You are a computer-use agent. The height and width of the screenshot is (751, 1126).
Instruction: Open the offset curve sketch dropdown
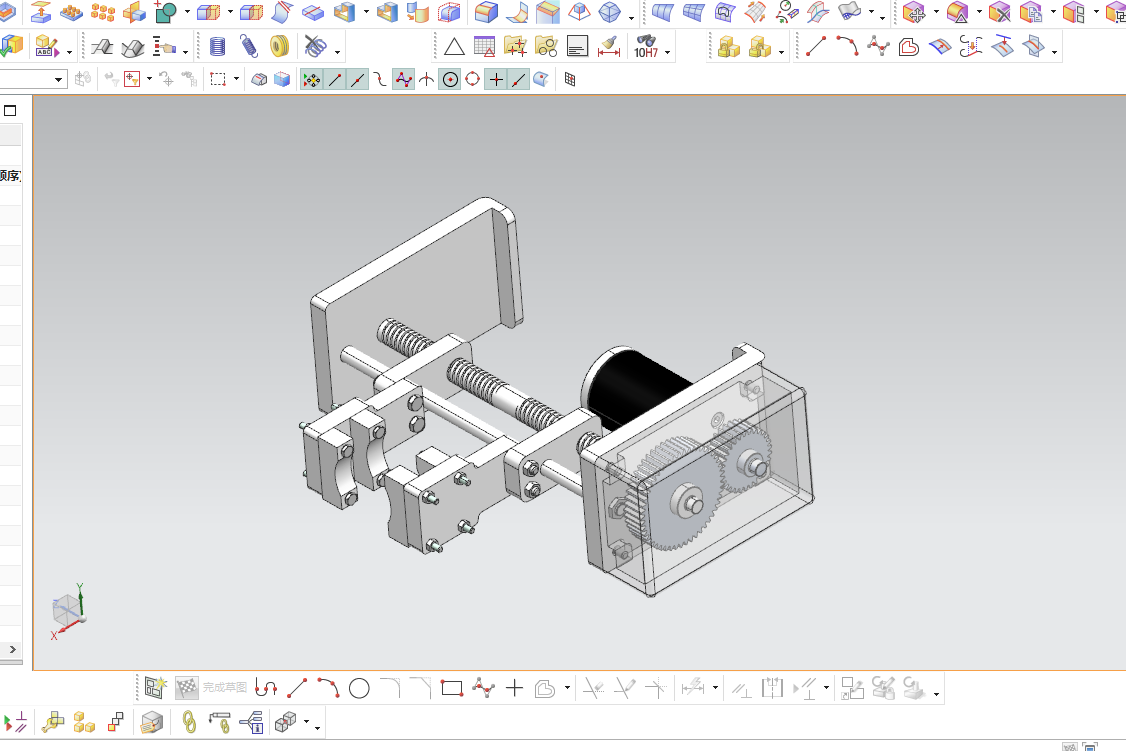pyautogui.click(x=567, y=688)
